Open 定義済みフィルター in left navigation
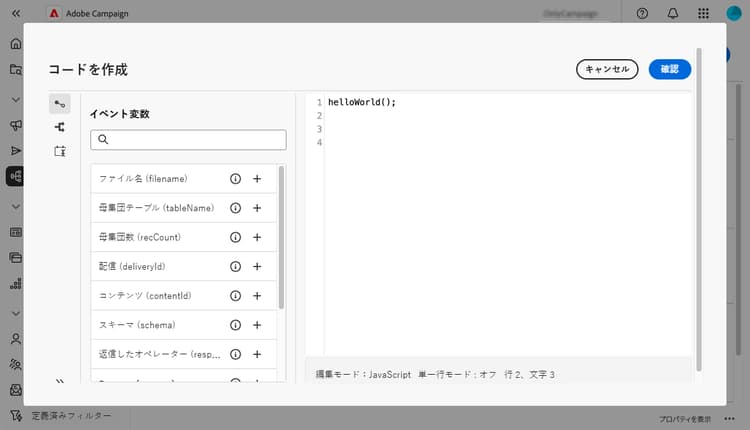The height and width of the screenshot is (430, 750). click(x=71, y=416)
